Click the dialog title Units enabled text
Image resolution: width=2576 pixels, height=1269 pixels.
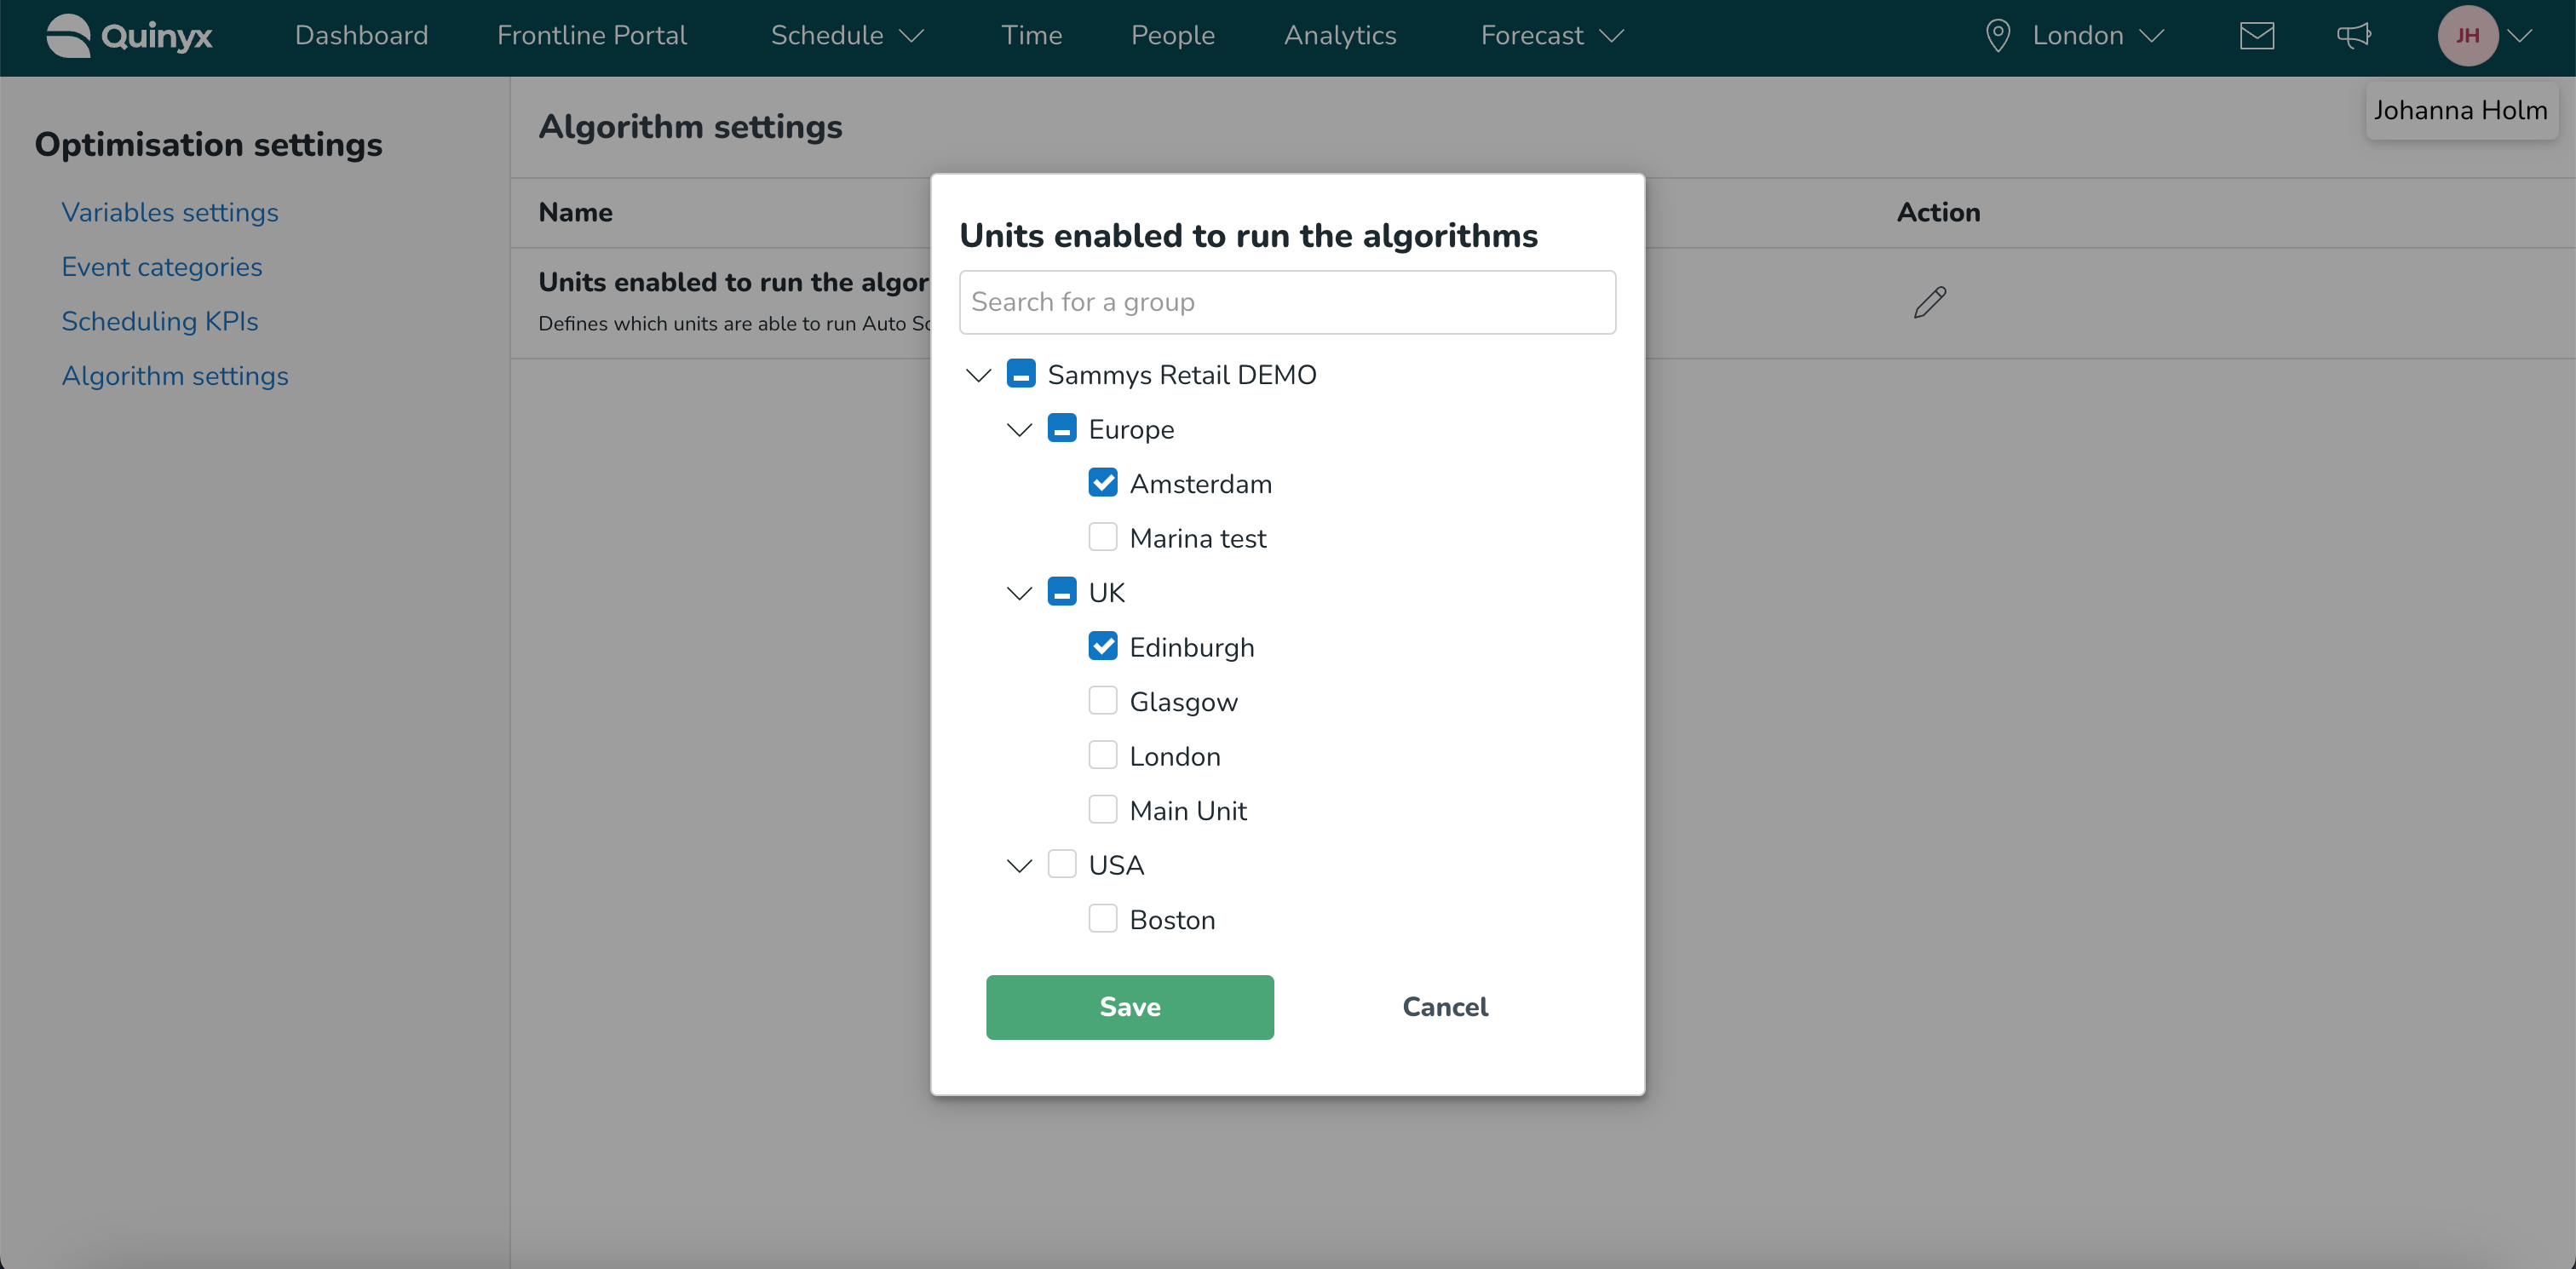click(1248, 236)
